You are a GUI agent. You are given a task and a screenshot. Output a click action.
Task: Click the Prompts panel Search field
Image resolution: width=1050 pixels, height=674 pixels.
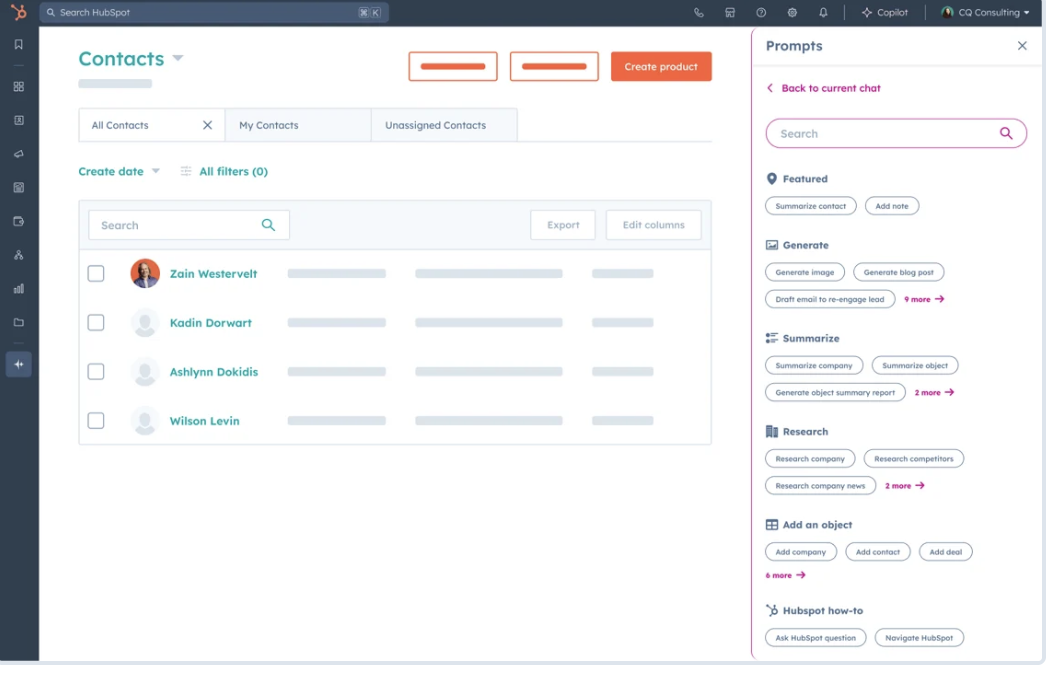click(897, 134)
